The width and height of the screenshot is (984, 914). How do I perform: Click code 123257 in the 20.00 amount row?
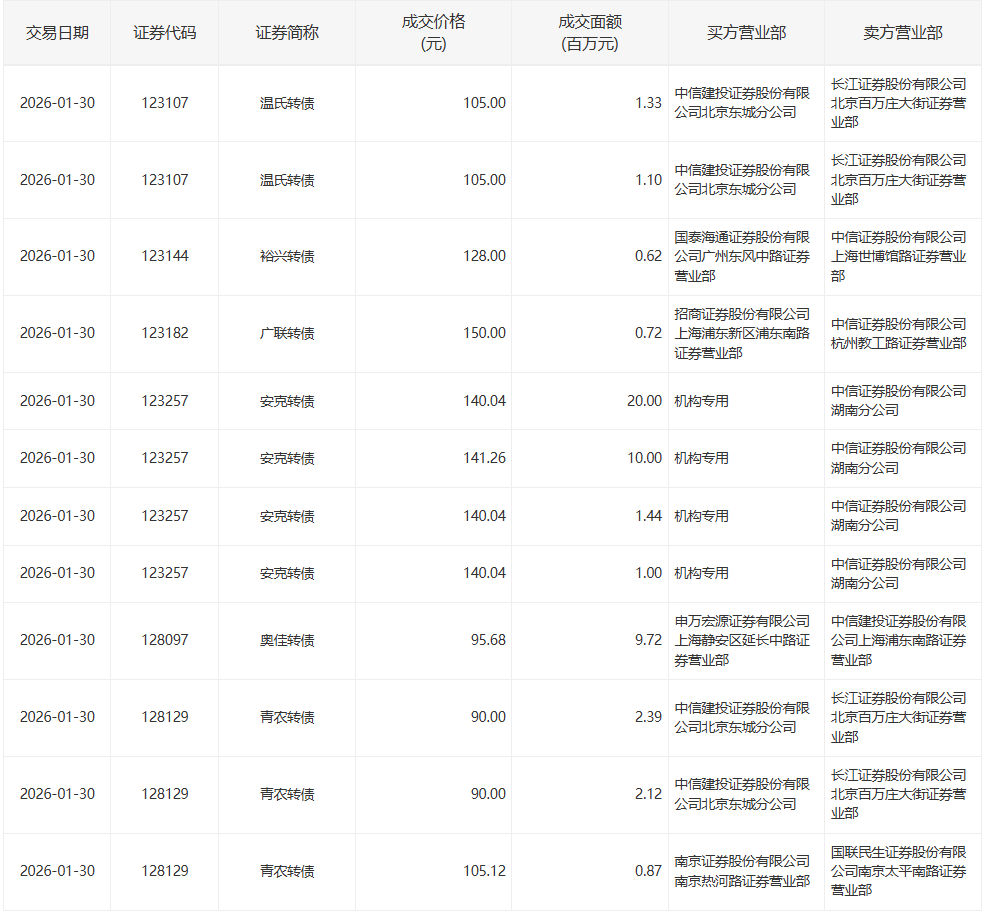[x=164, y=401]
